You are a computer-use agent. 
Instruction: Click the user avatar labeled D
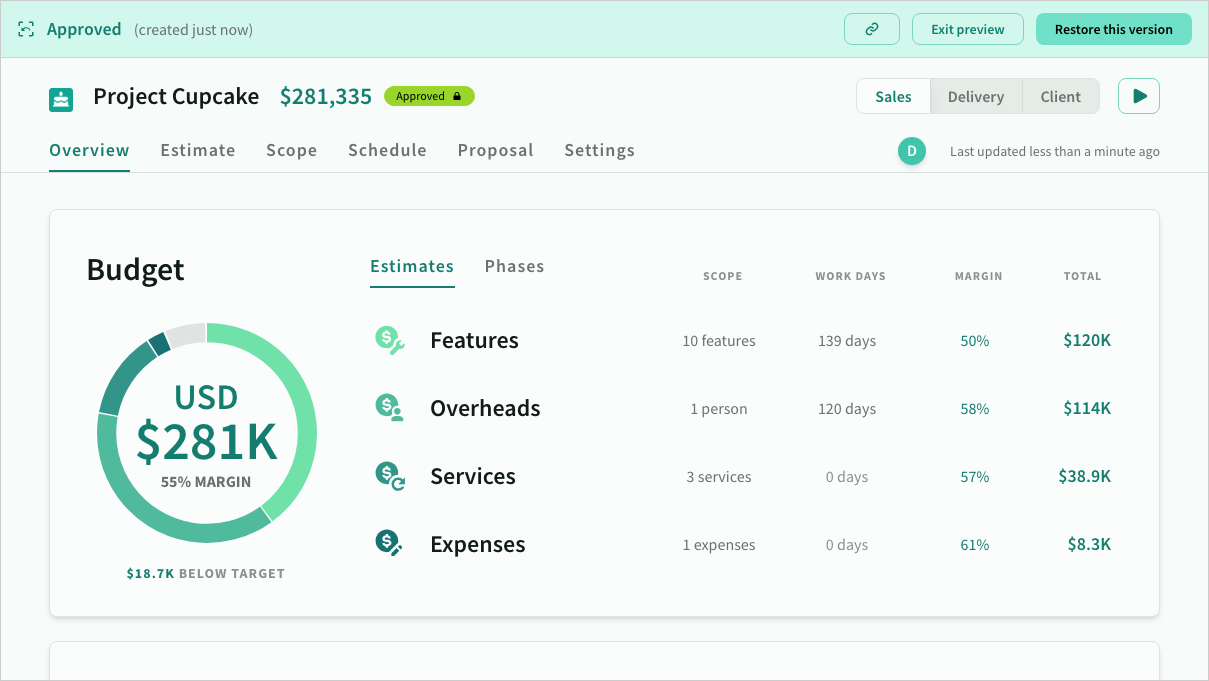click(x=911, y=151)
